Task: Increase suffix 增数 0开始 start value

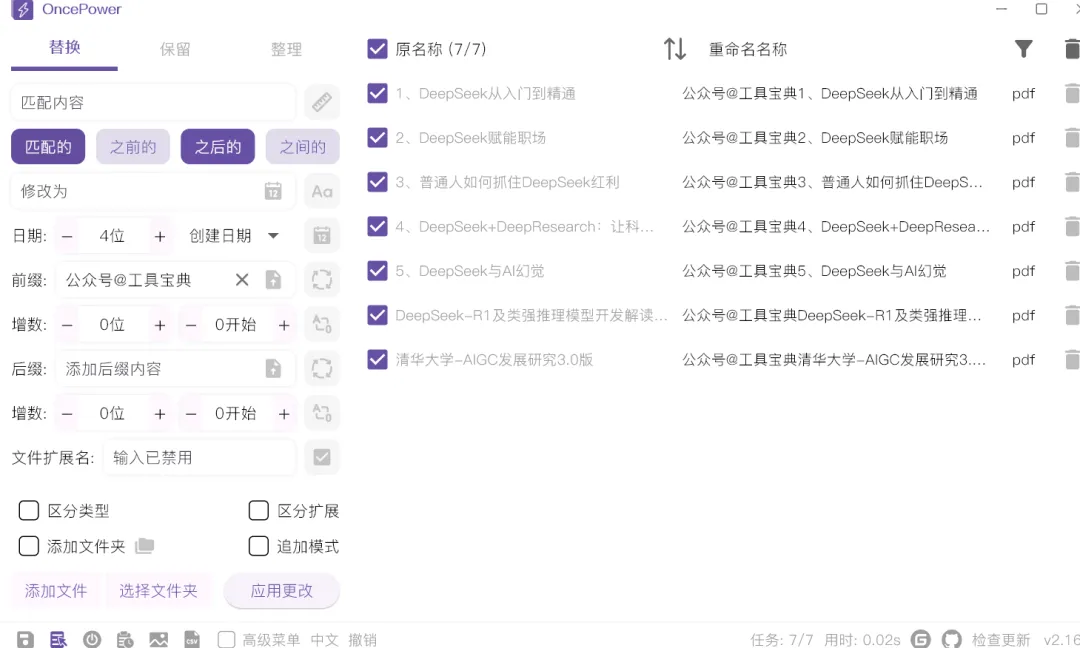Action: 284,414
